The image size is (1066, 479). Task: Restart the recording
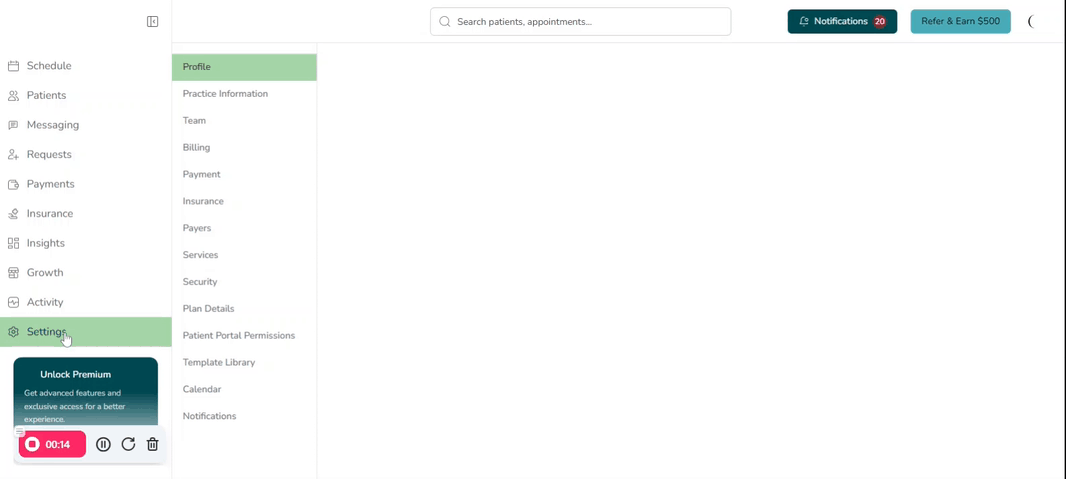coord(128,444)
